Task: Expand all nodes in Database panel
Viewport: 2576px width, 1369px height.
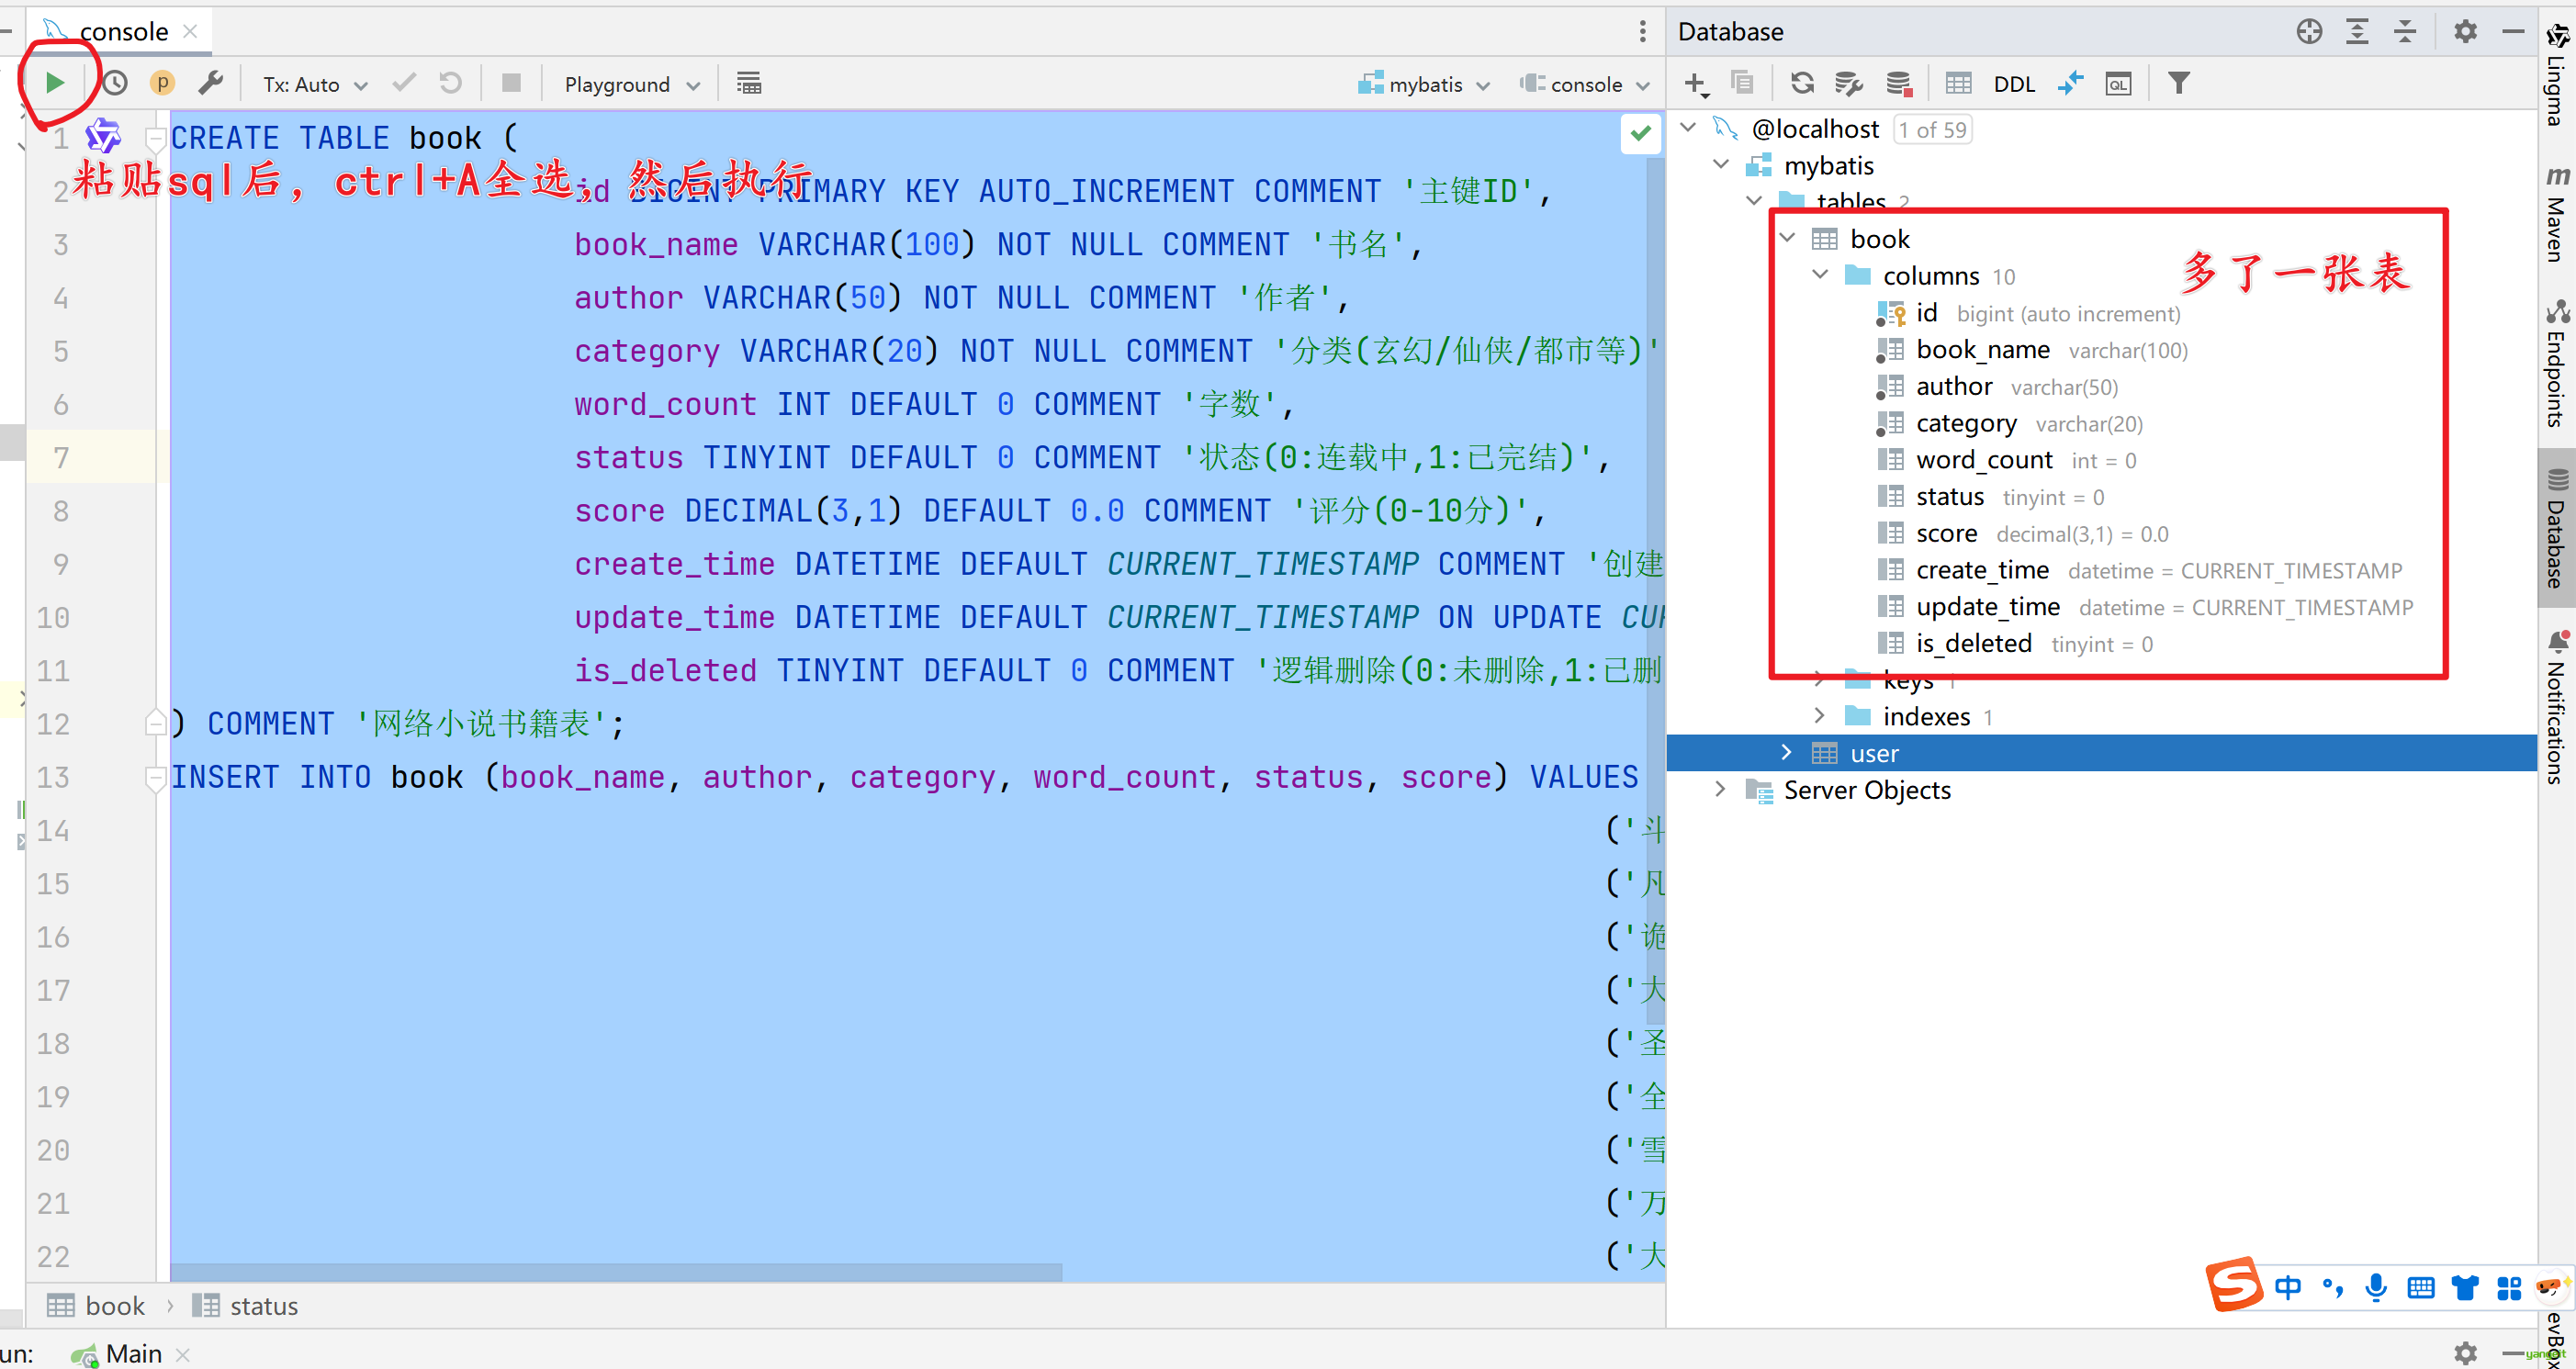Action: click(2357, 31)
